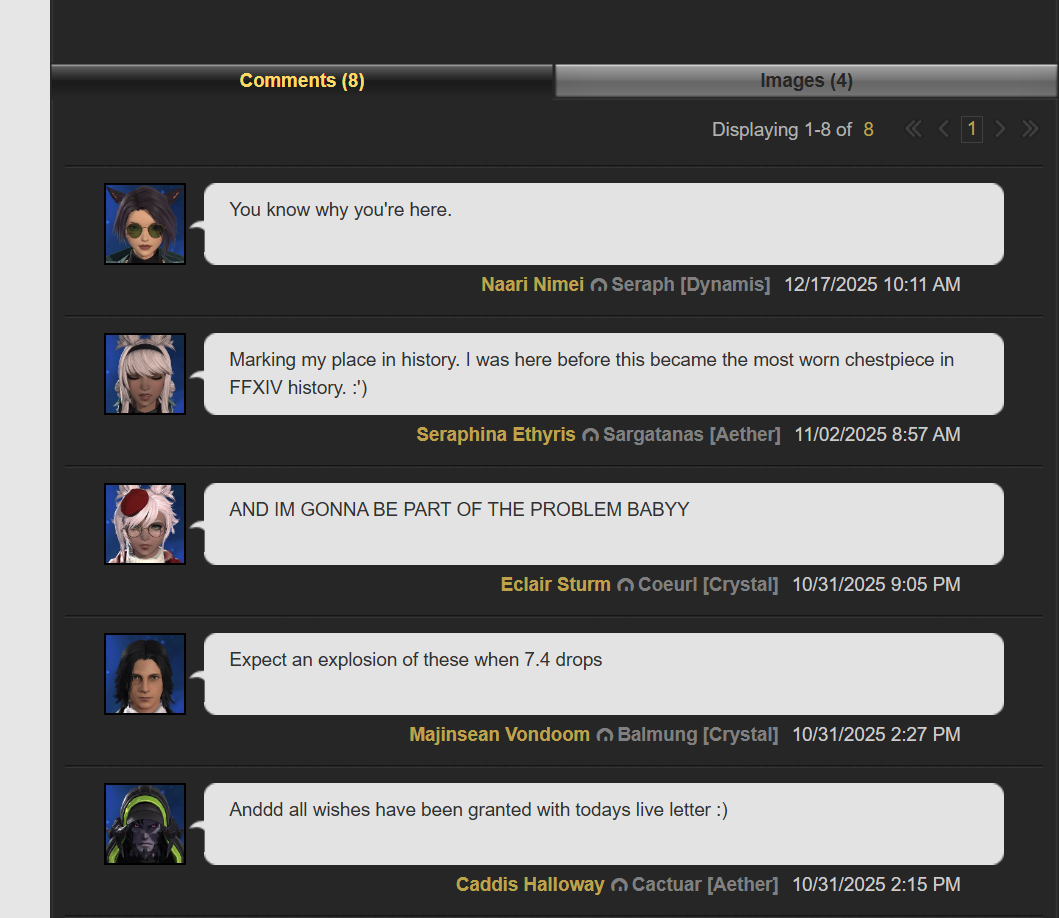Open Majinsean Vondoom profile link
The image size is (1059, 918).
pos(499,734)
